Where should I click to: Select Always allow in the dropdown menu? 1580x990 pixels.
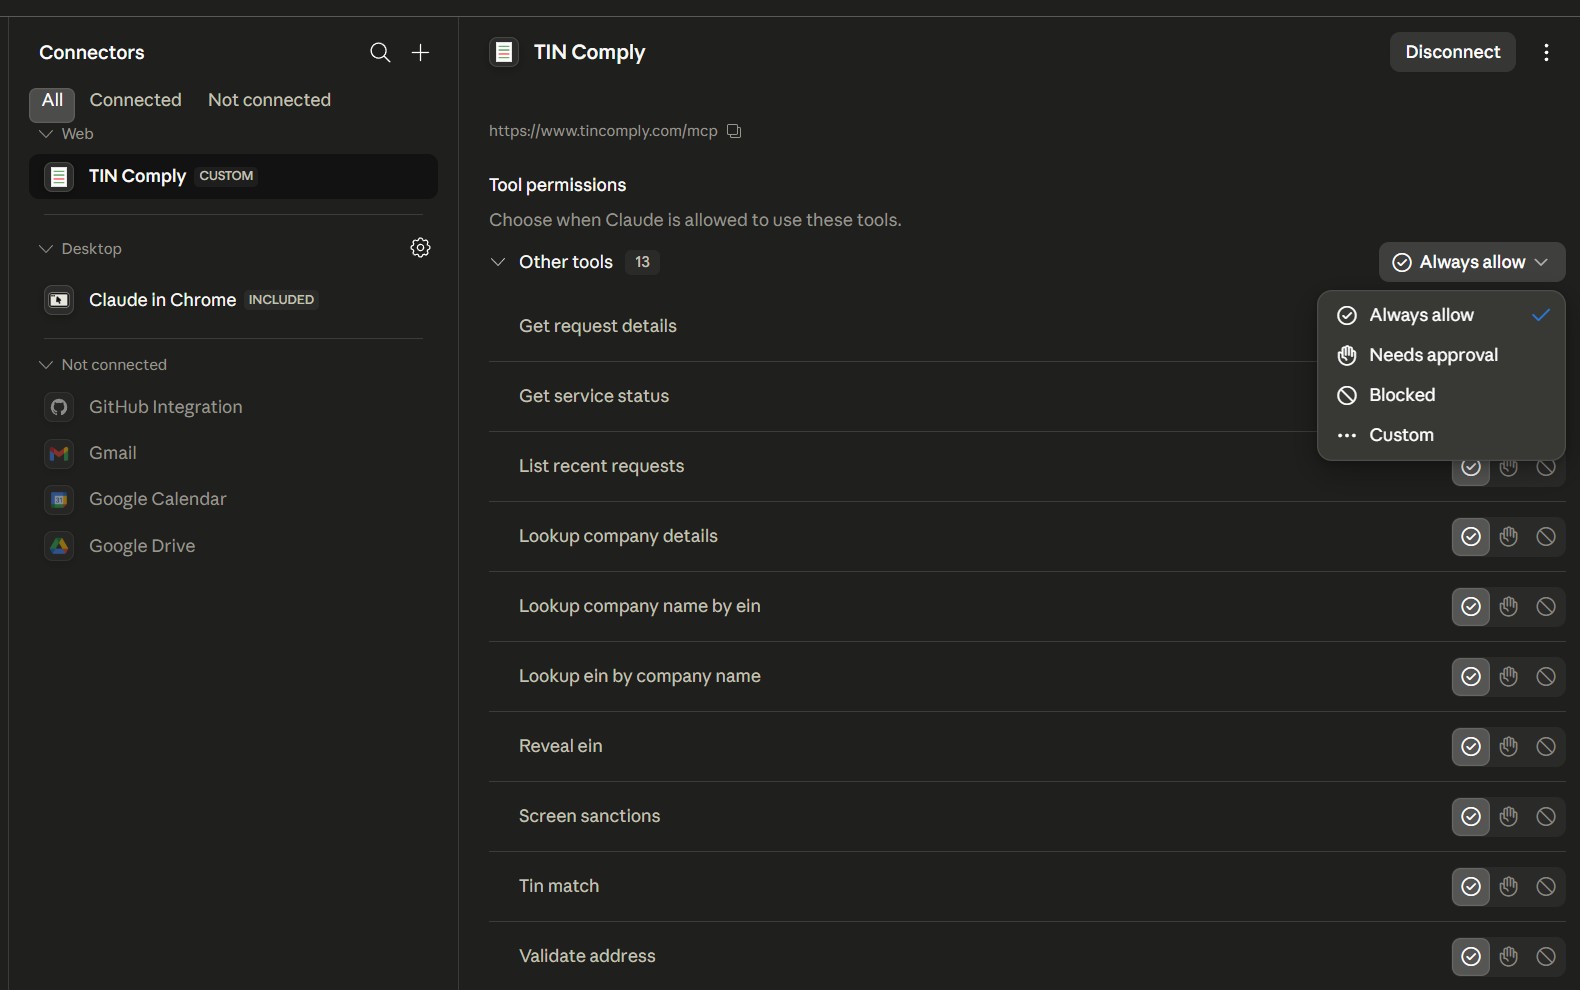pos(1441,315)
